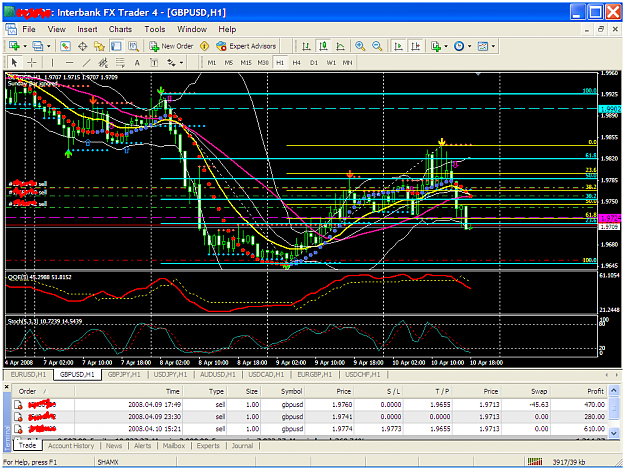The image size is (625, 470).
Task: Open the Journal terminal tab
Action: pos(242,446)
